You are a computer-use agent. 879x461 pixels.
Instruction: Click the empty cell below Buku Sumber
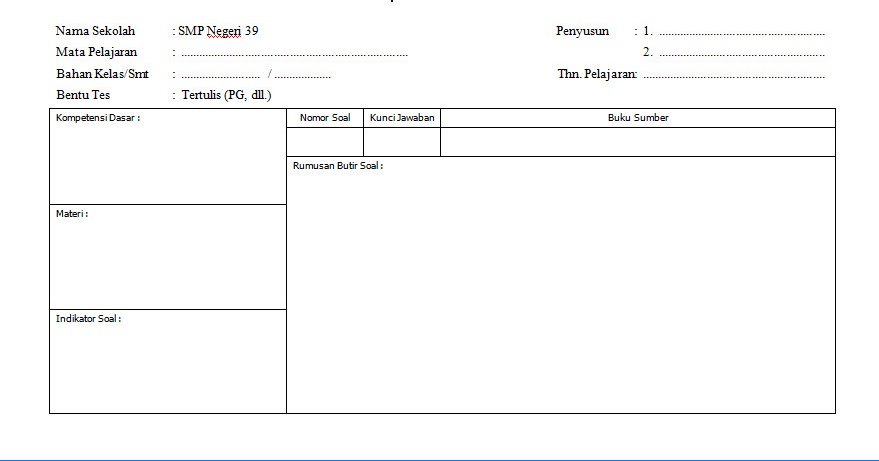coord(638,142)
